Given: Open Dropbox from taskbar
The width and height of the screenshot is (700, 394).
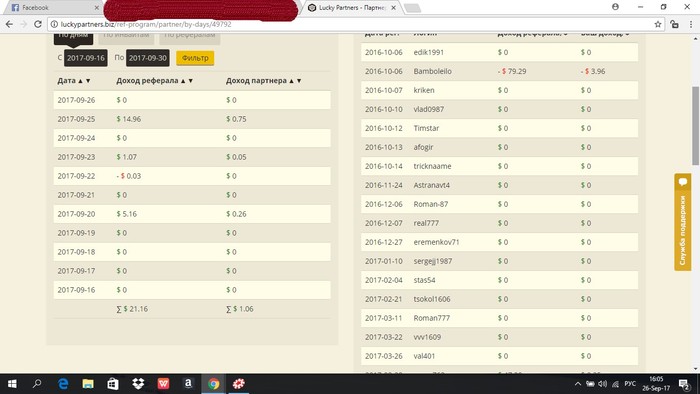Looking at the screenshot, I should click(138, 384).
